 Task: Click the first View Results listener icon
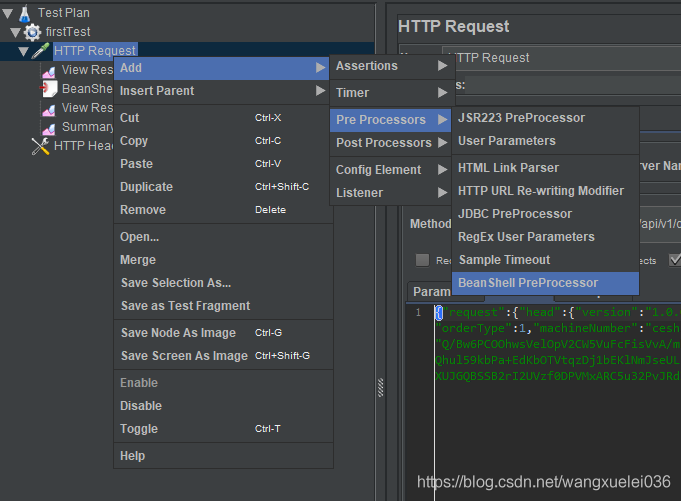coord(48,70)
